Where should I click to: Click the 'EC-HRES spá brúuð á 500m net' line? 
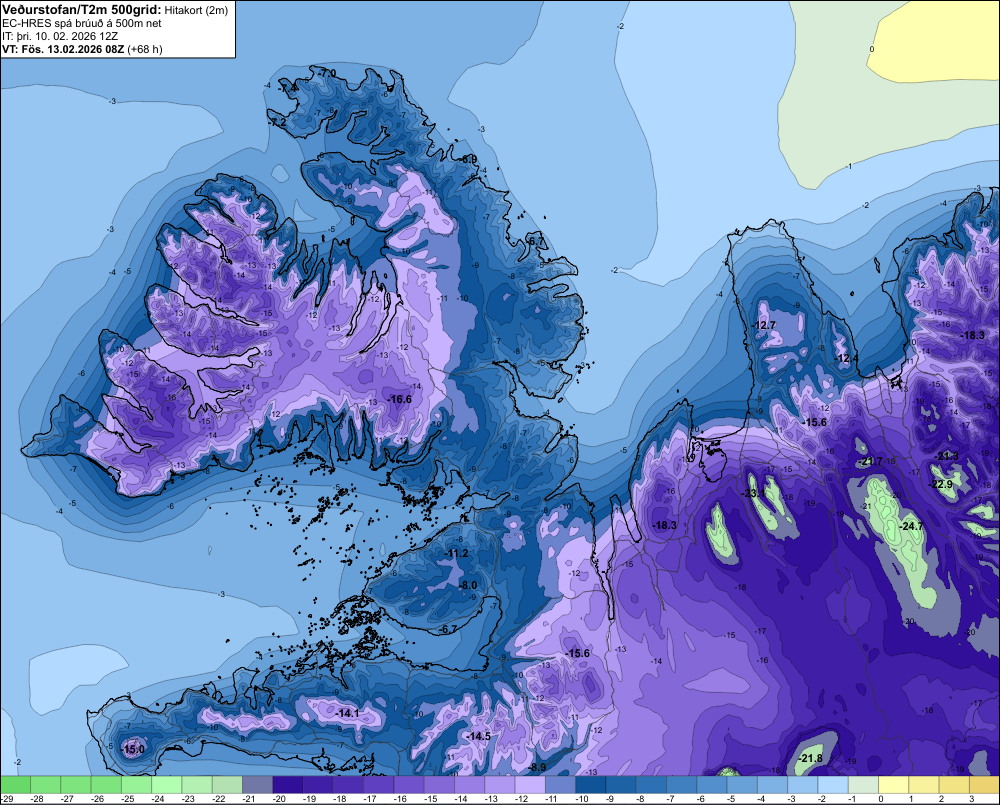tap(82, 23)
